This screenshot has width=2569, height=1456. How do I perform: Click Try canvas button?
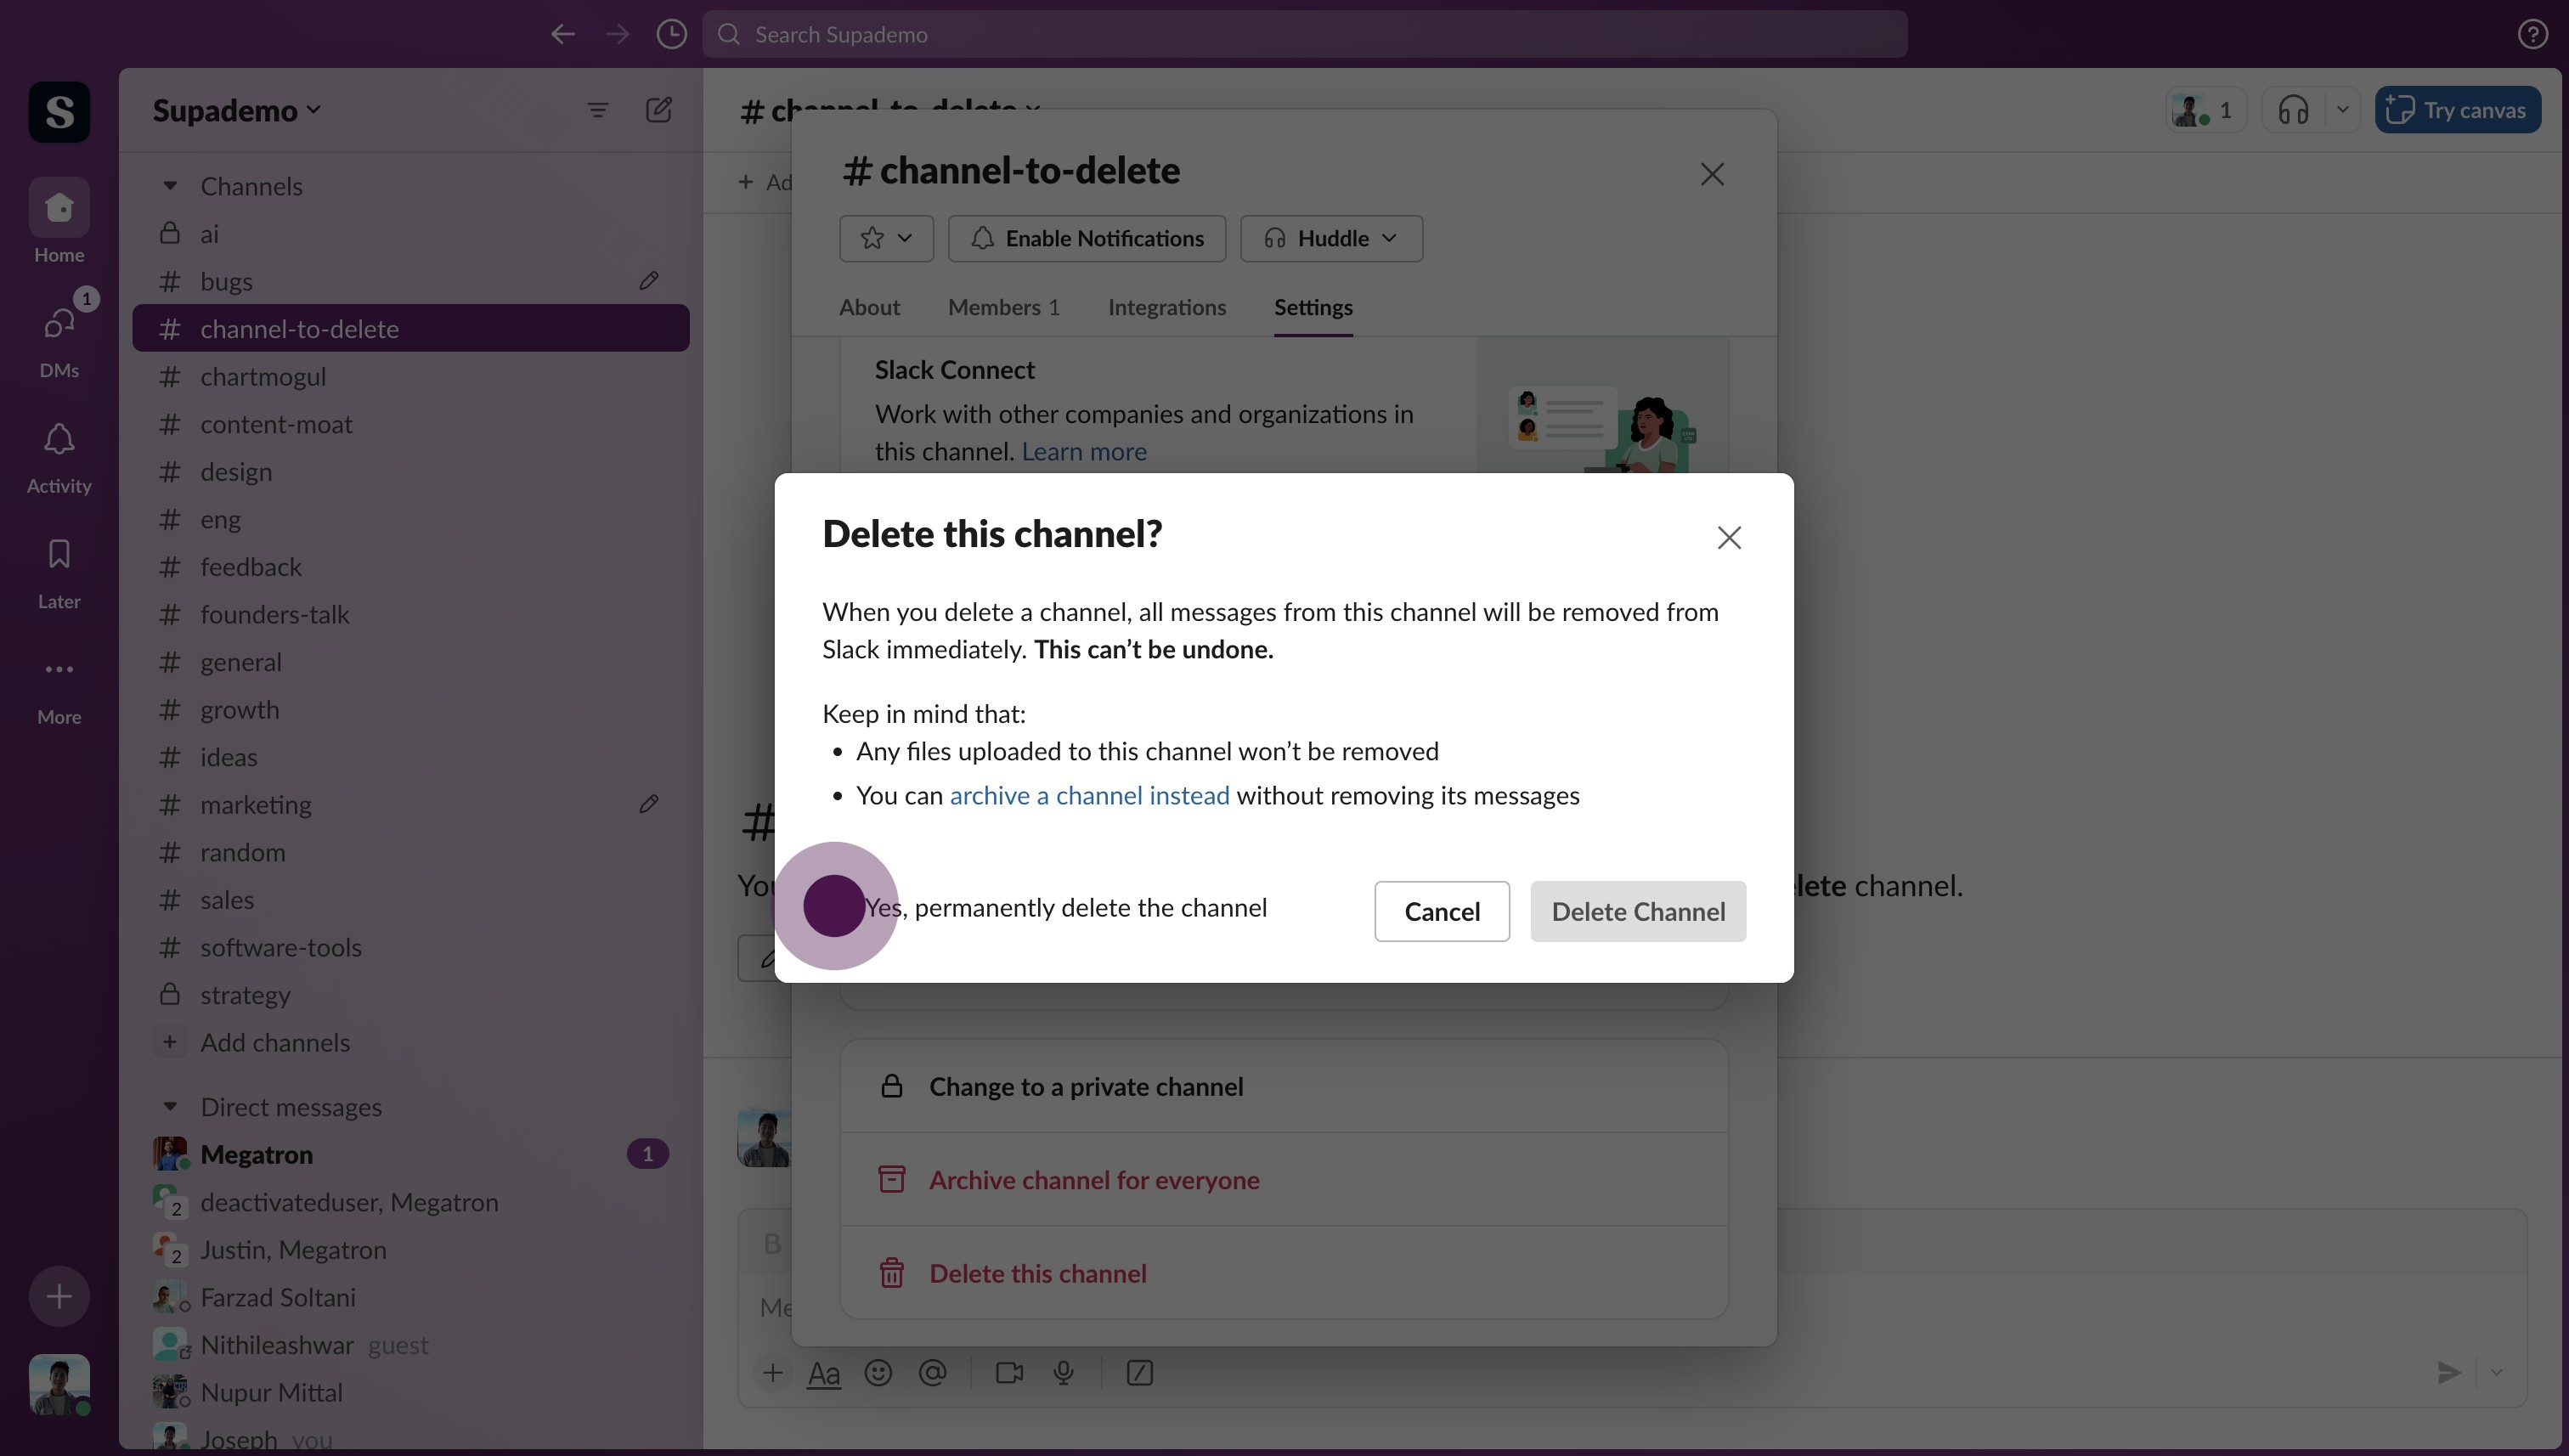pos(2457,110)
